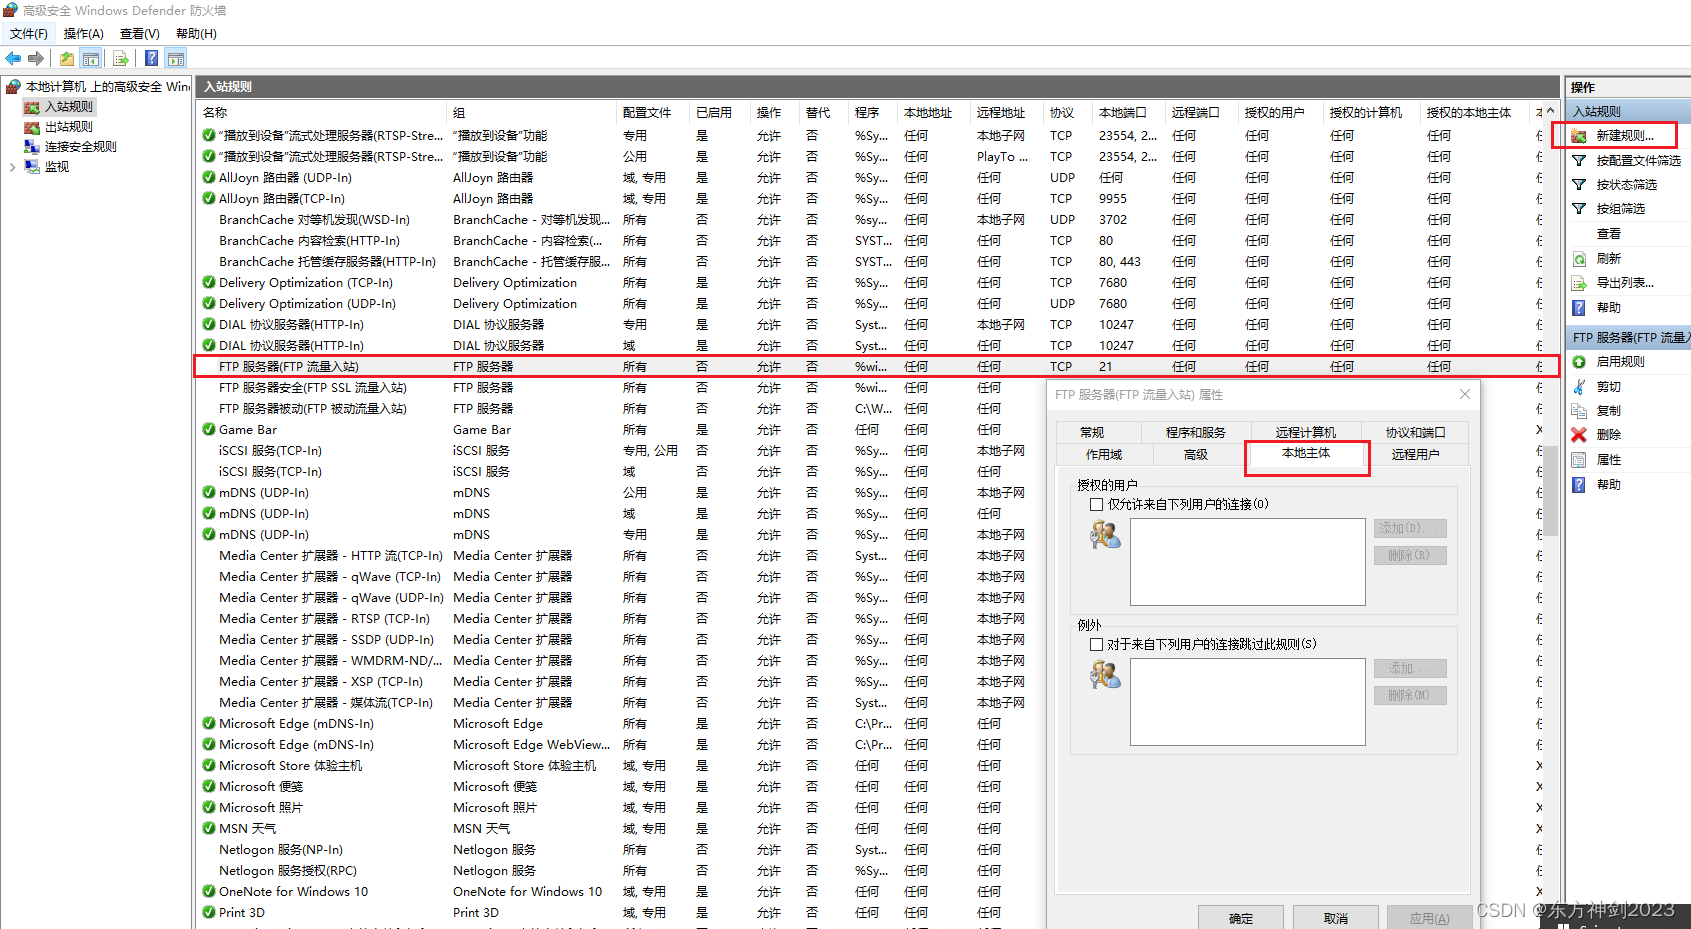Switch to the 本地主体 tab
This screenshot has width=1691, height=929.
(x=1306, y=454)
